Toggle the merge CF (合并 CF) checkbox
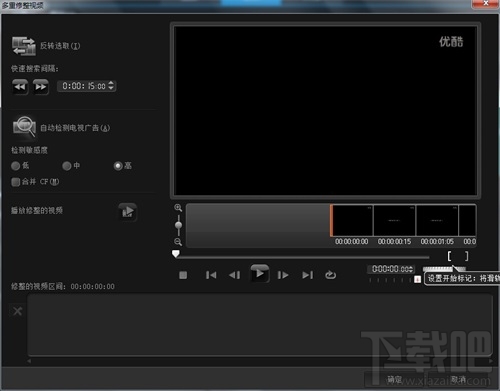 click(15, 182)
